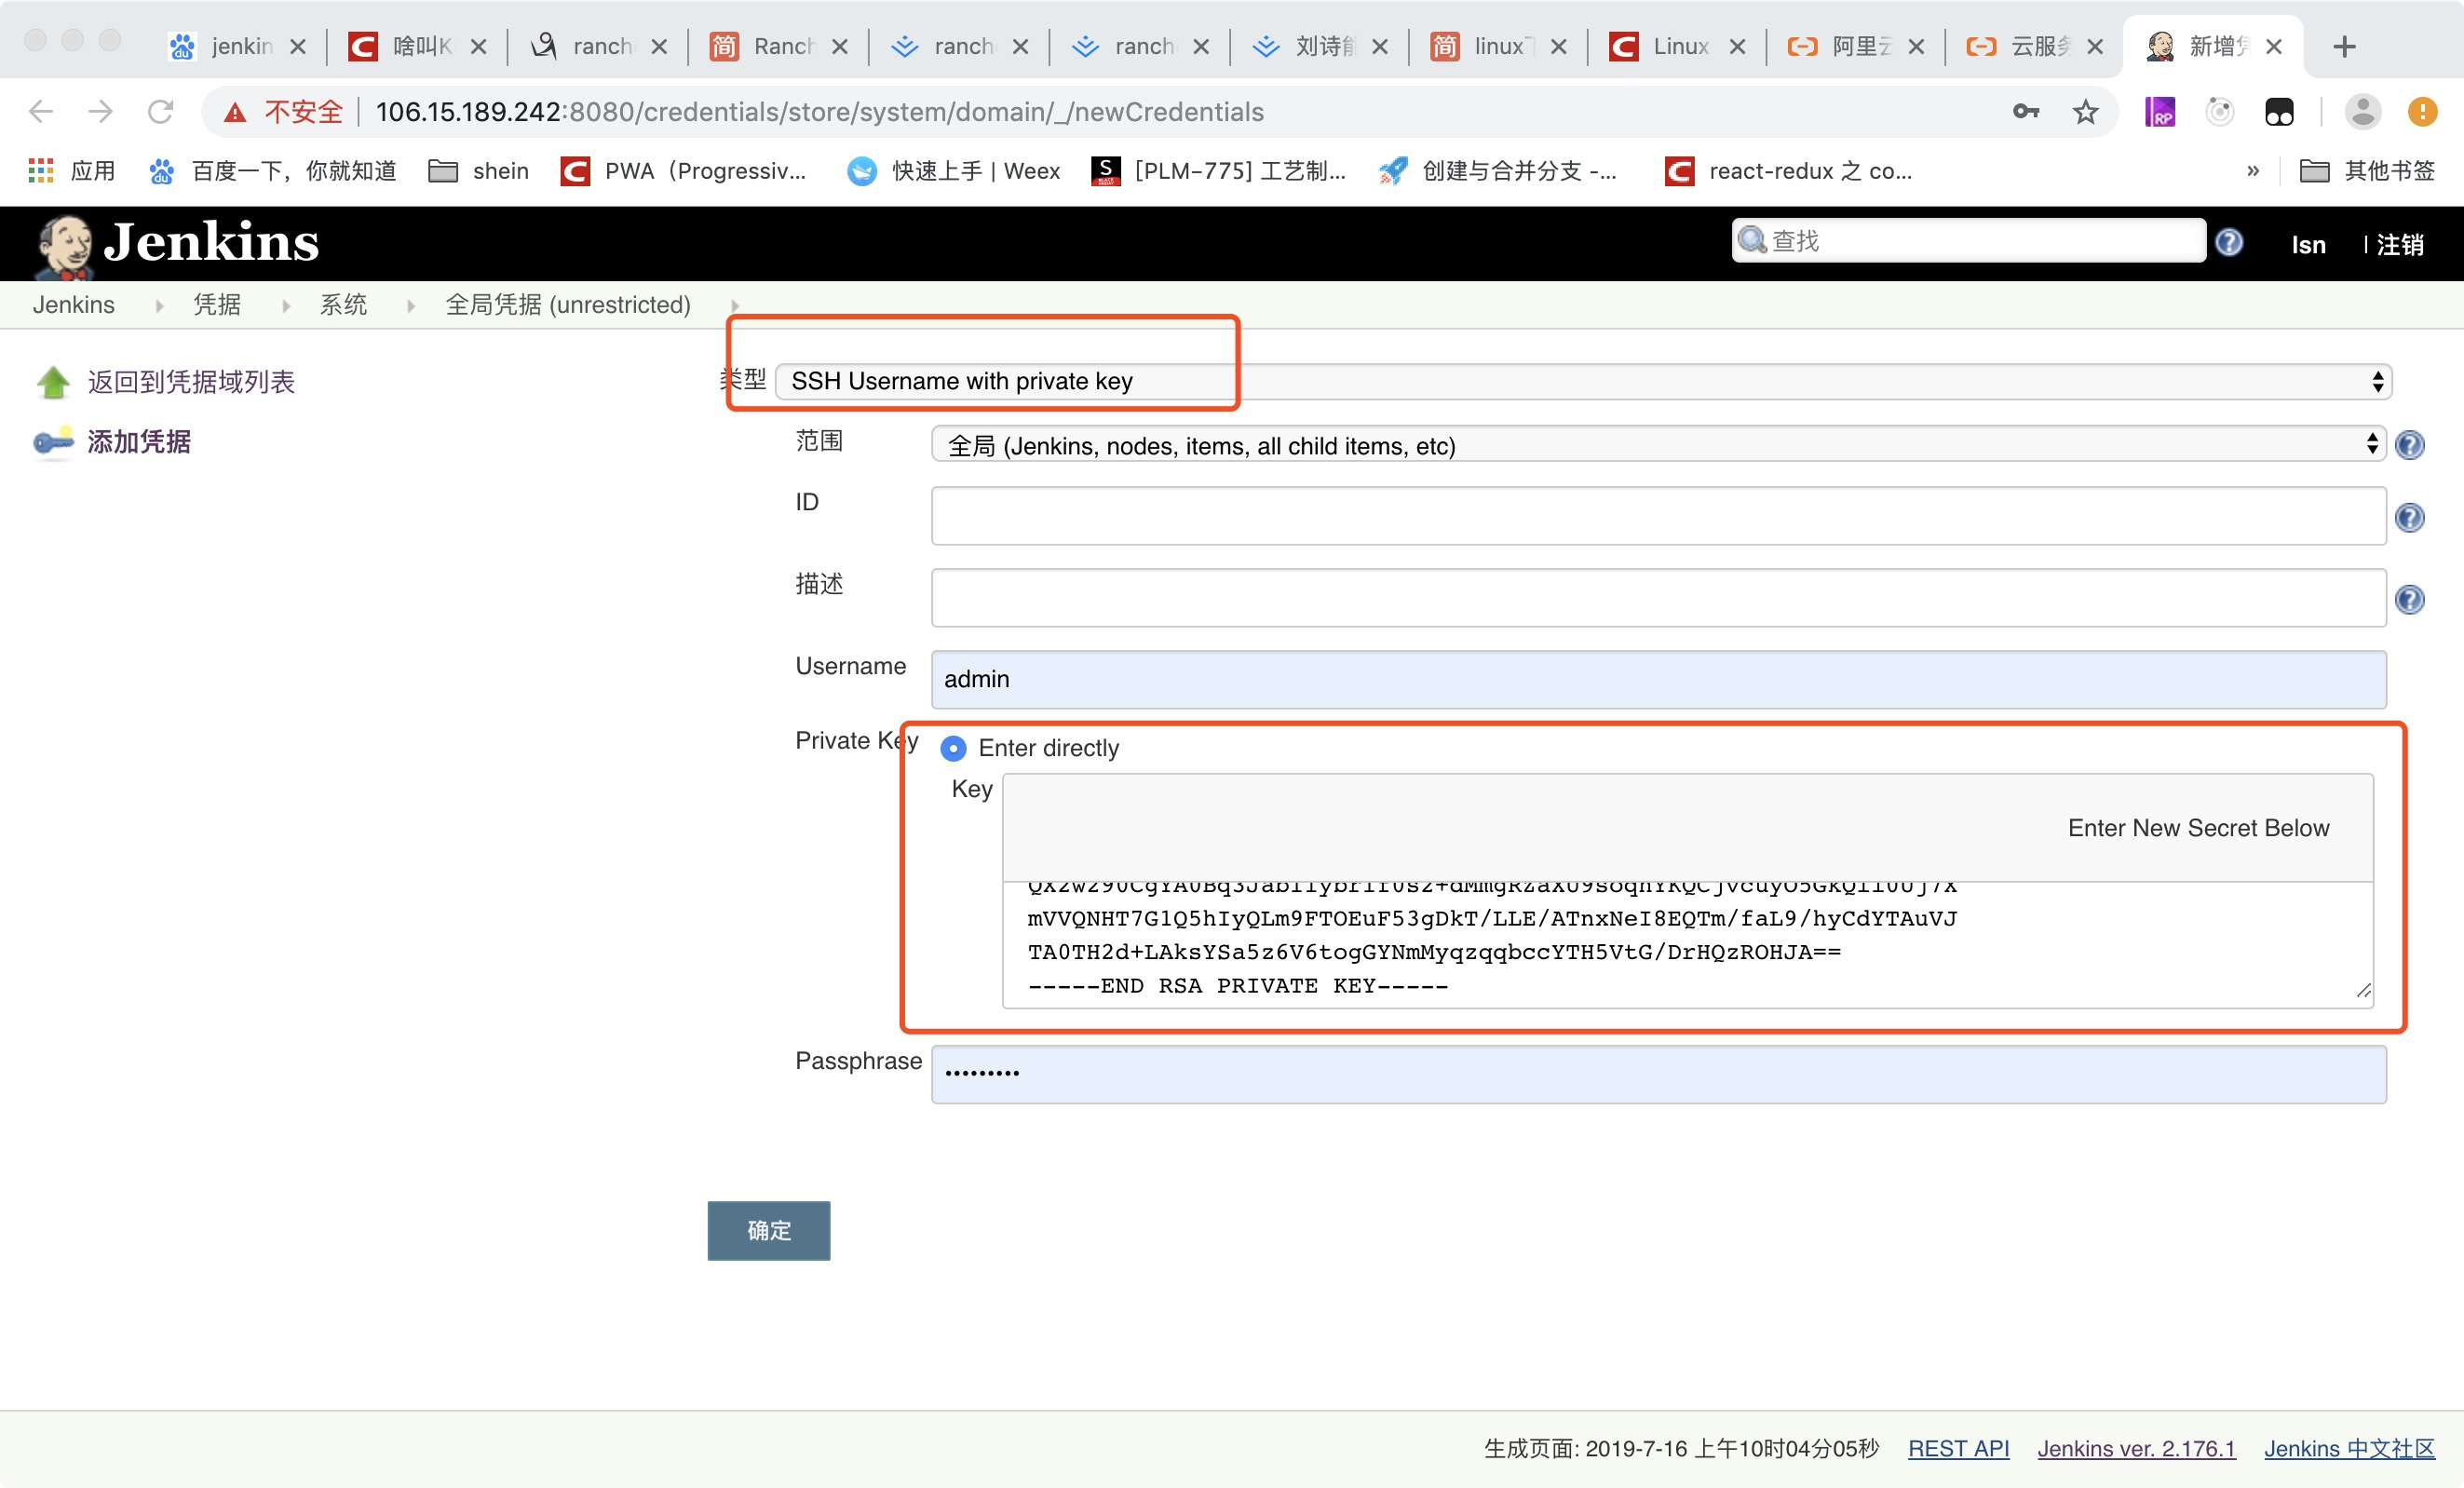This screenshot has width=2464, height=1488.
Task: Expand the breadcrumb arrow after 全局凭据
Action: tap(735, 305)
